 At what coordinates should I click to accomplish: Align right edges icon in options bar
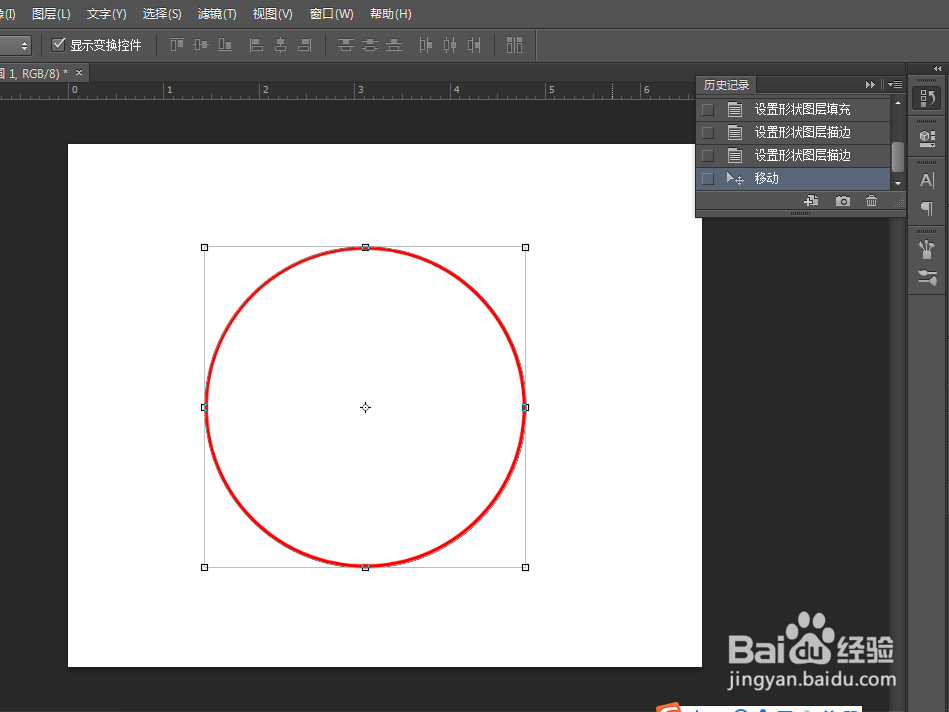(x=305, y=45)
